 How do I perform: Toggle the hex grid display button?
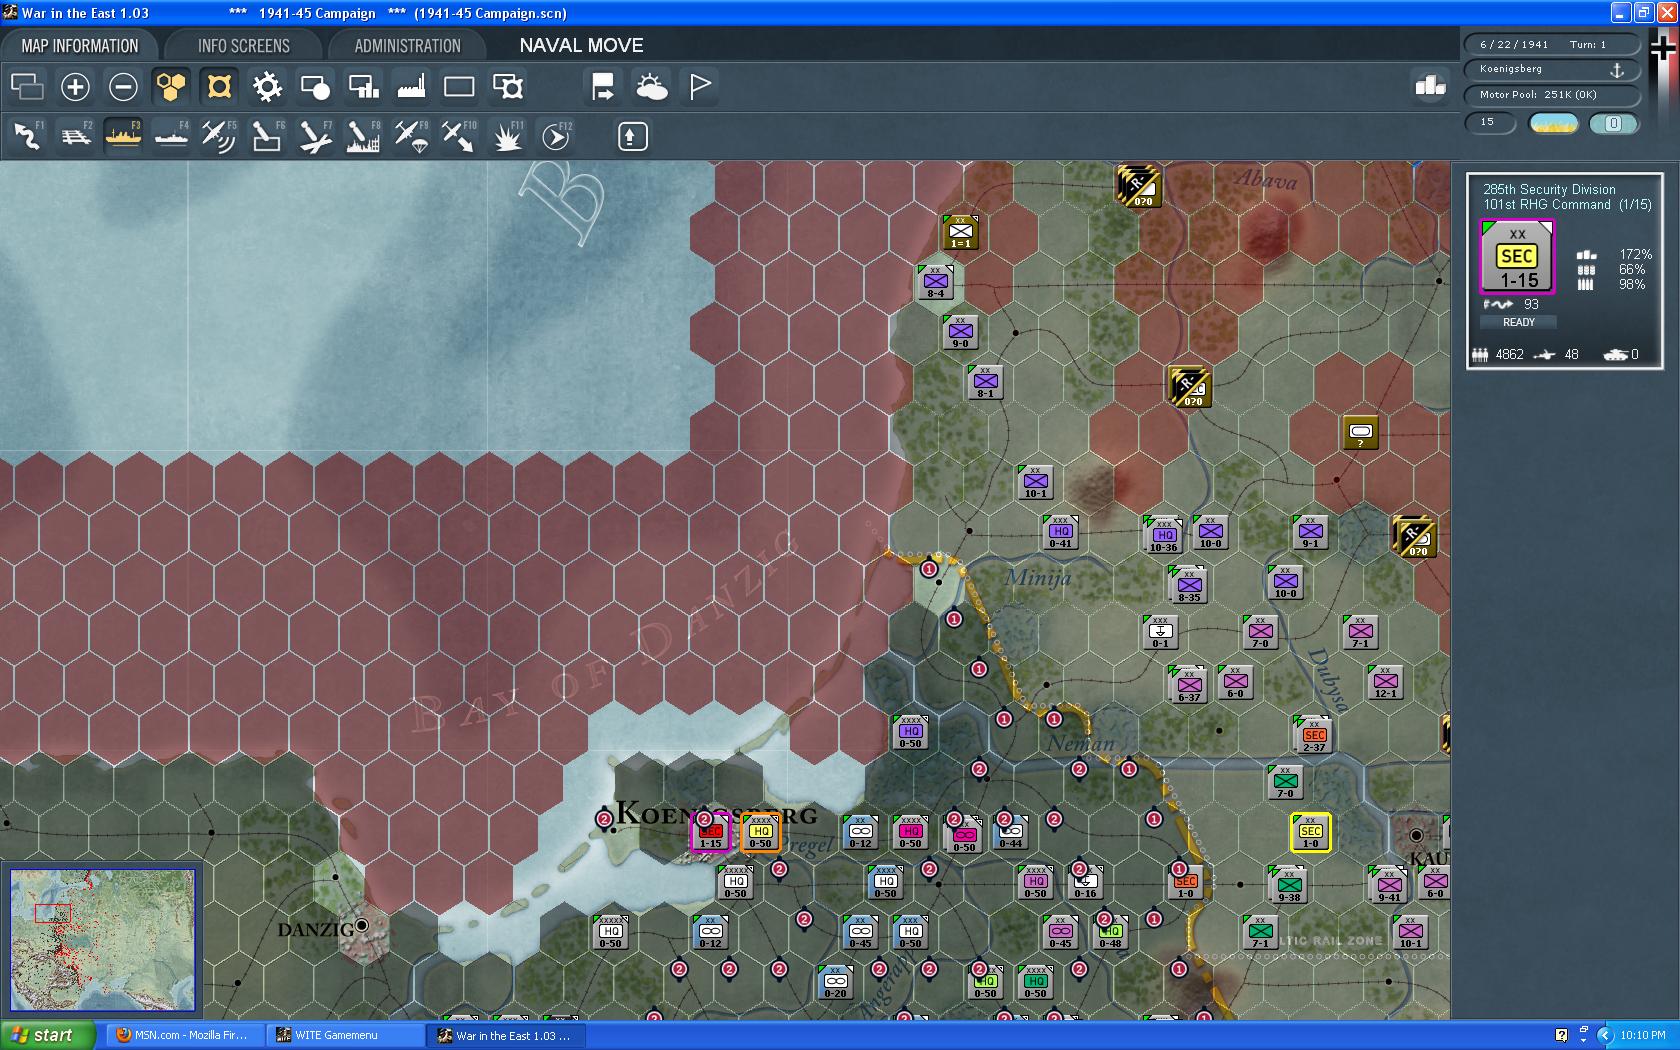pyautogui.click(x=171, y=87)
